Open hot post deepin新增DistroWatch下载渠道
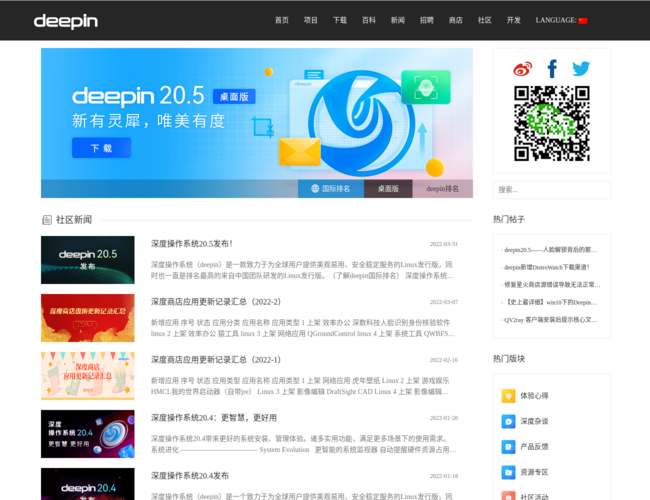The width and height of the screenshot is (650, 500). [546, 267]
